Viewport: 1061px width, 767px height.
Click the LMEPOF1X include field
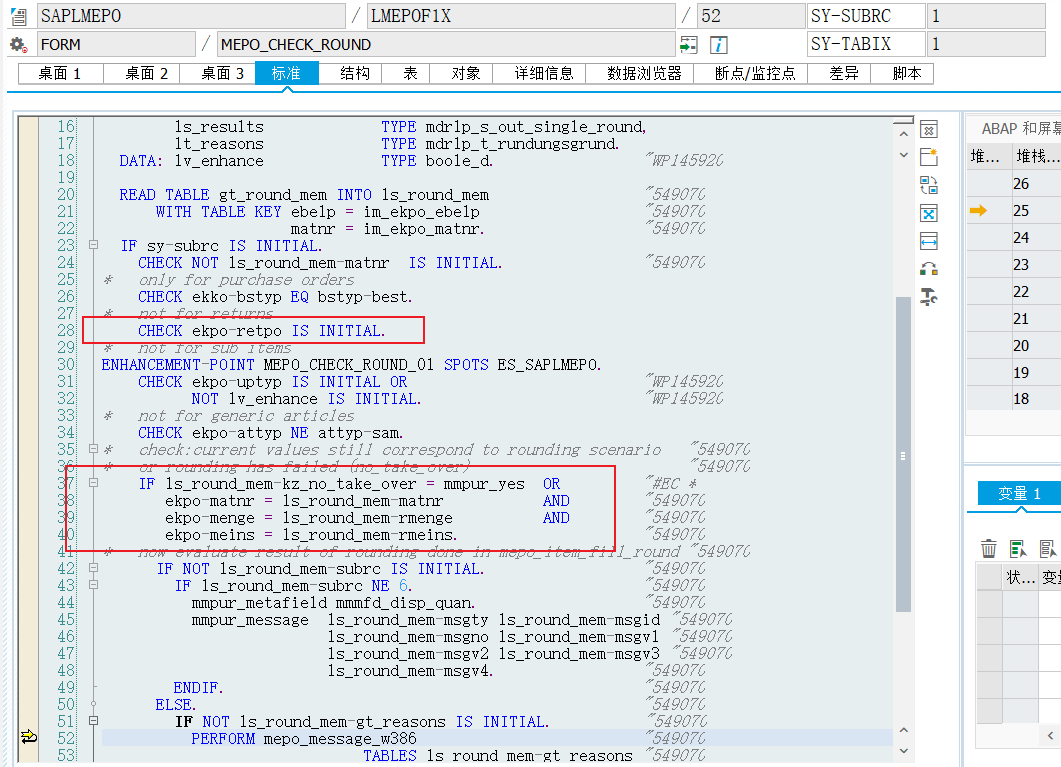521,16
